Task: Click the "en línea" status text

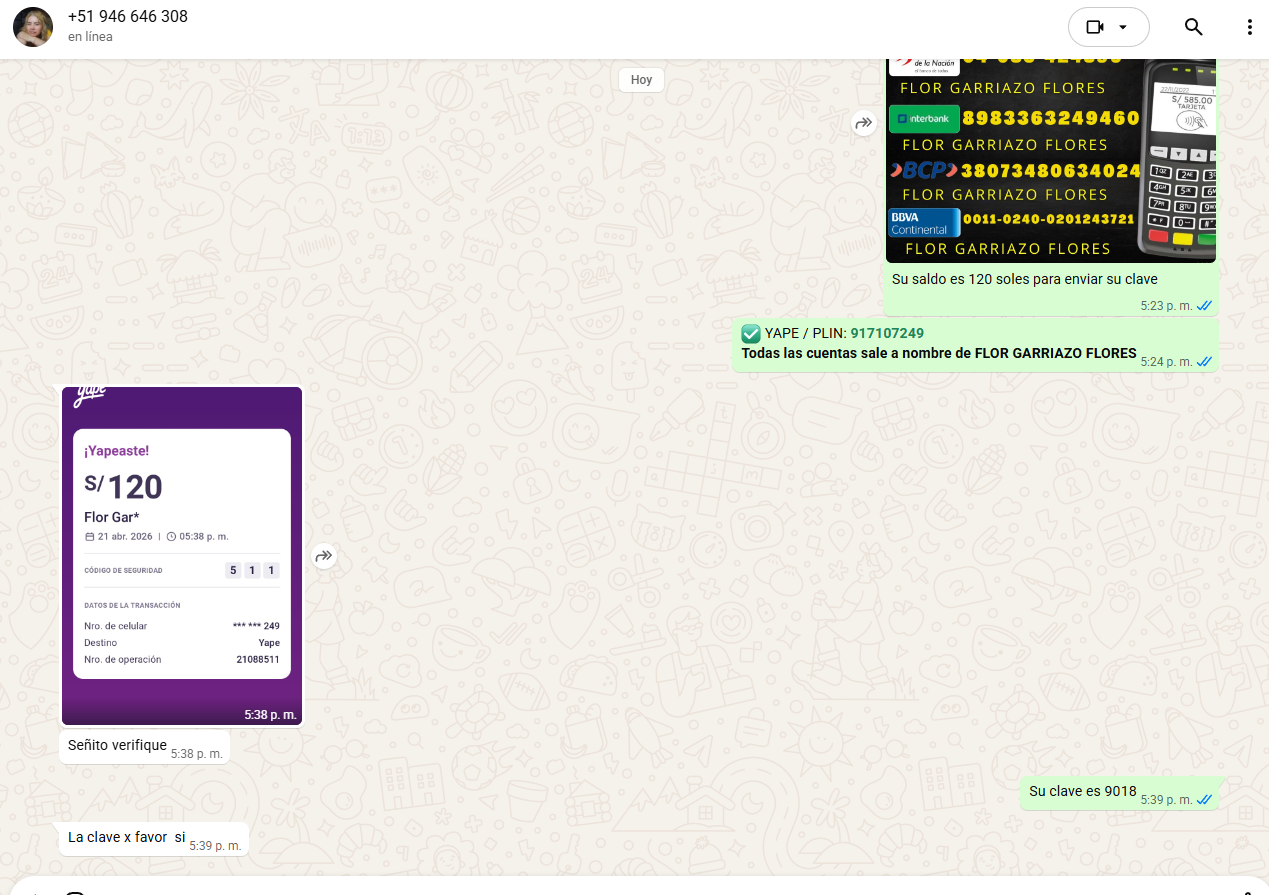Action: click(90, 37)
